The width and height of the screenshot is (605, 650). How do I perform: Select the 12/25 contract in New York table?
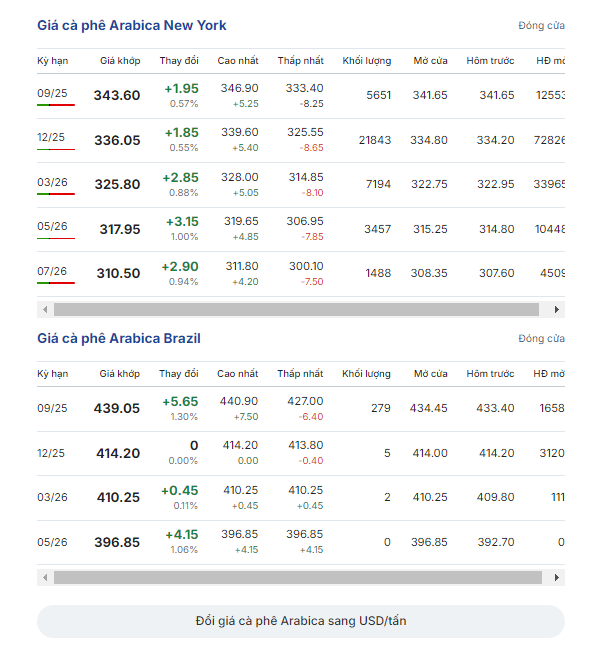pos(51,137)
